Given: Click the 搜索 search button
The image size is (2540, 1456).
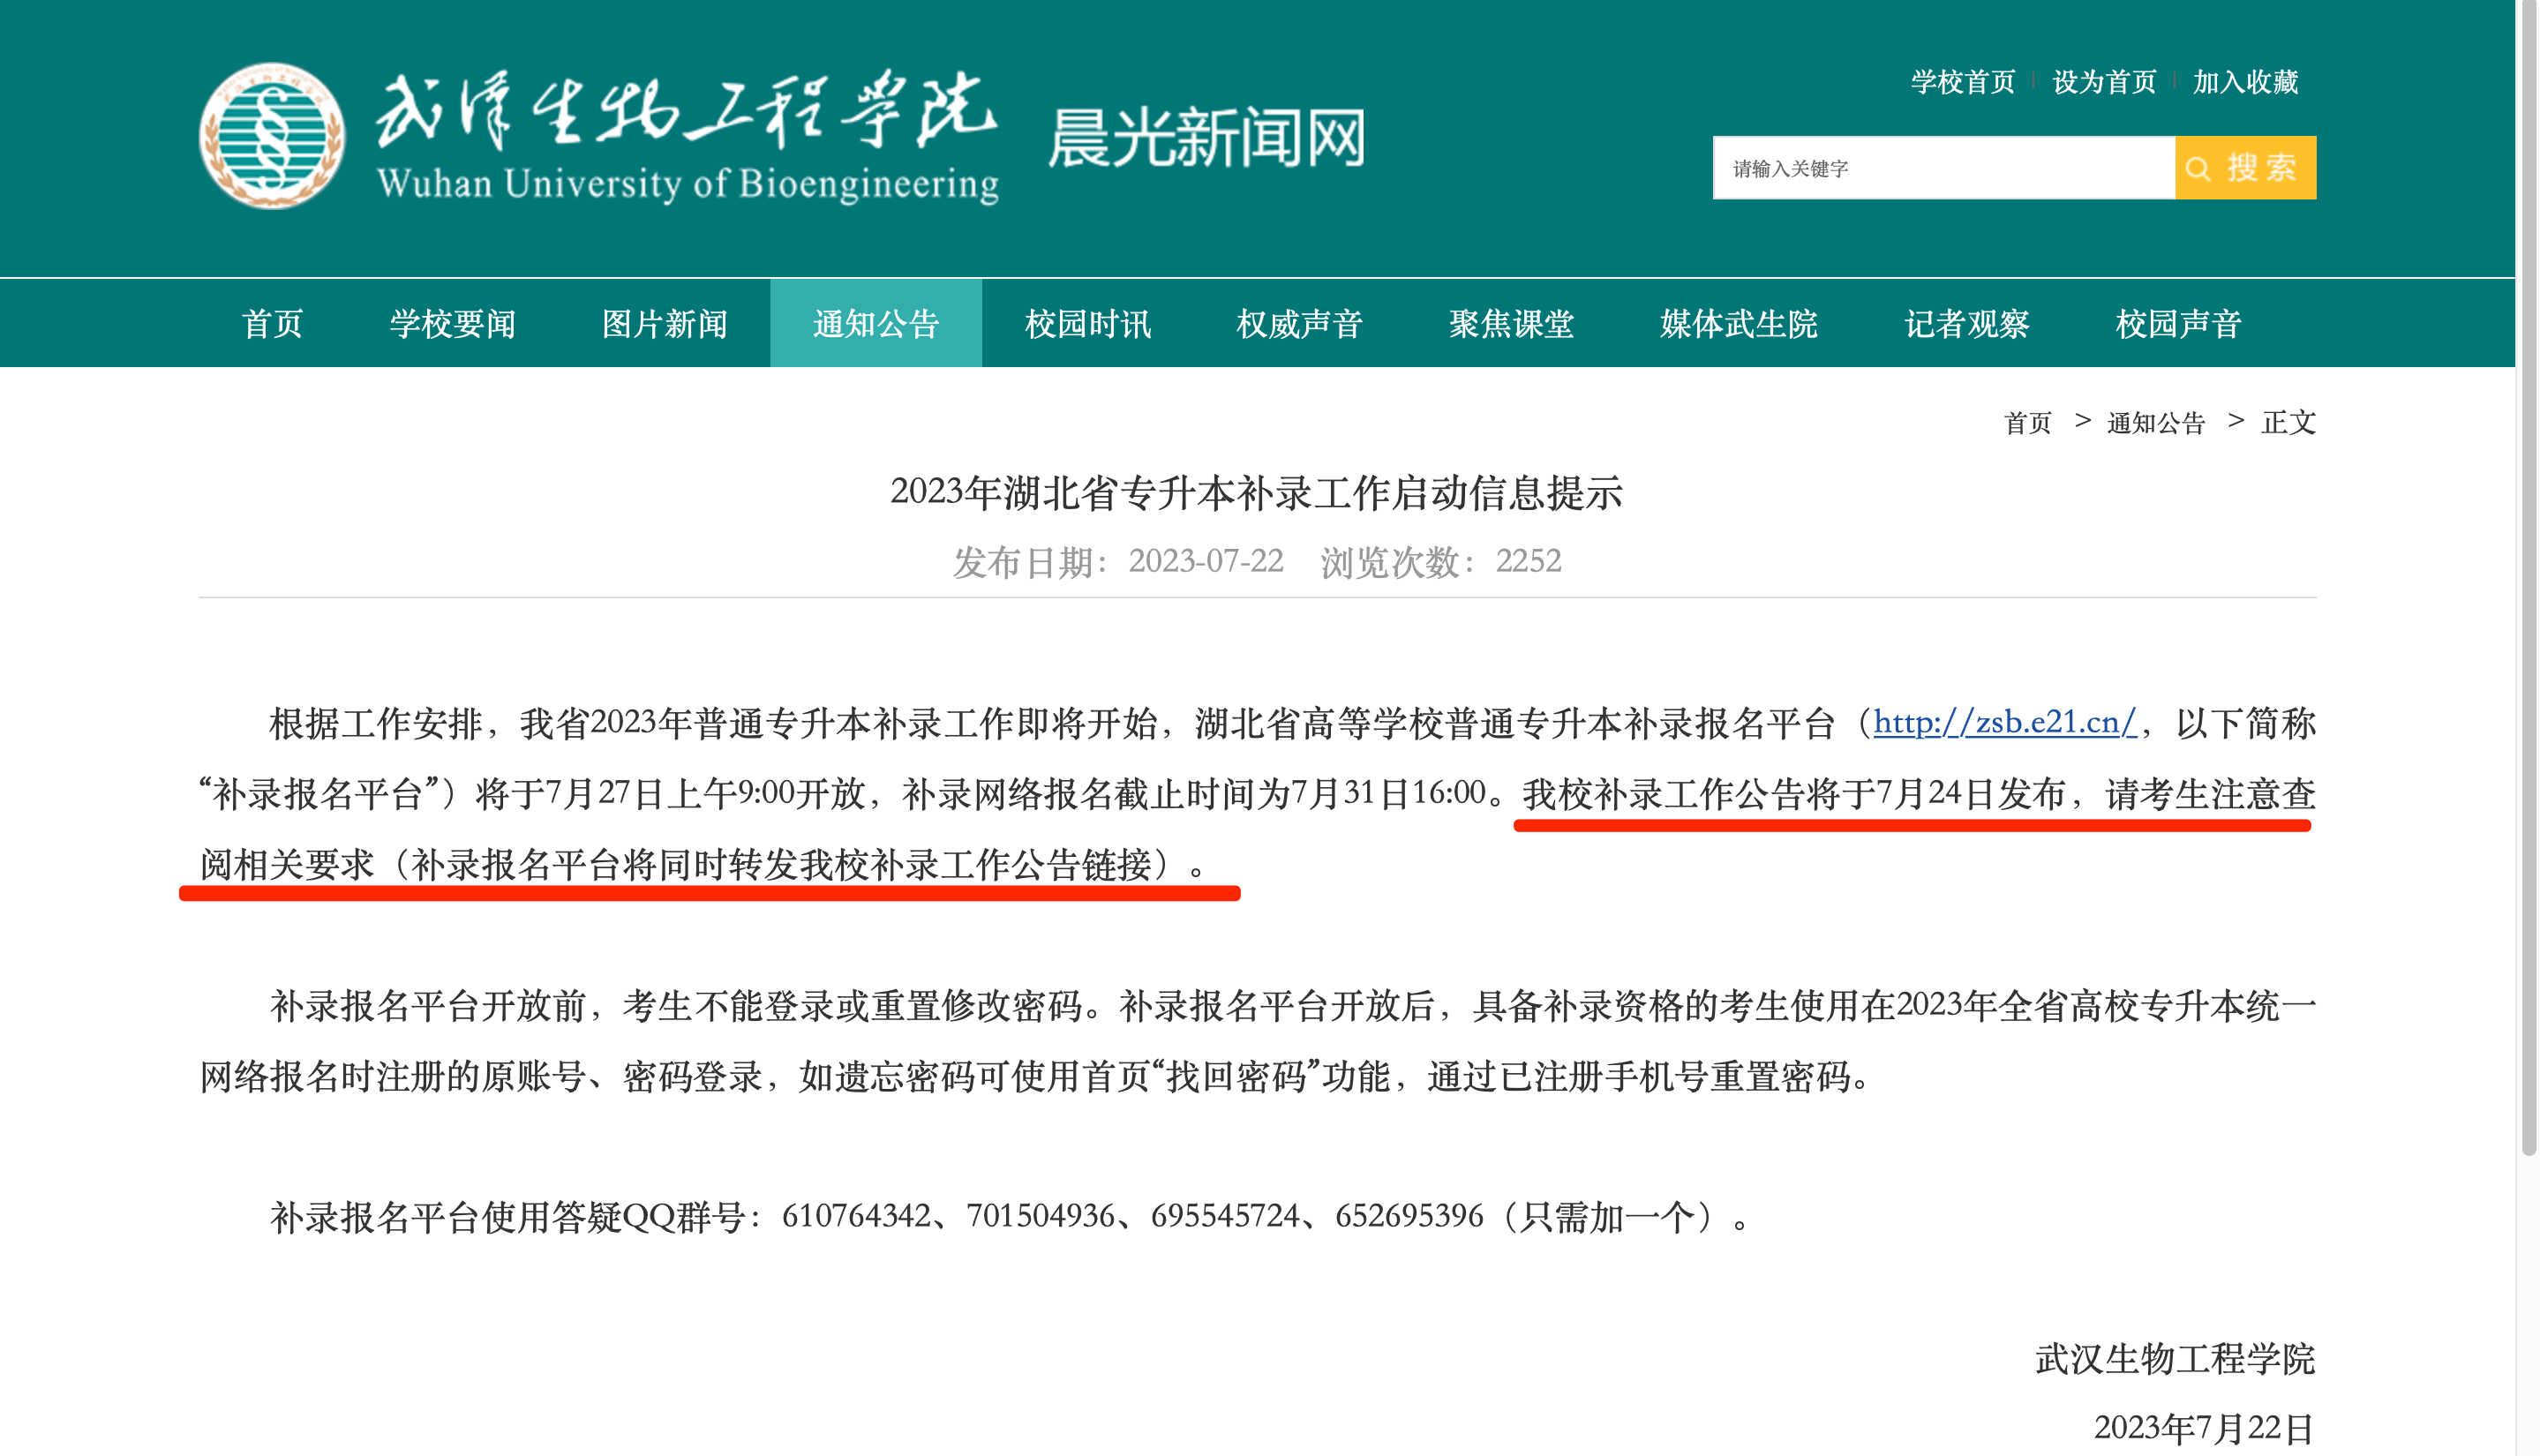Looking at the screenshot, I should [2245, 168].
